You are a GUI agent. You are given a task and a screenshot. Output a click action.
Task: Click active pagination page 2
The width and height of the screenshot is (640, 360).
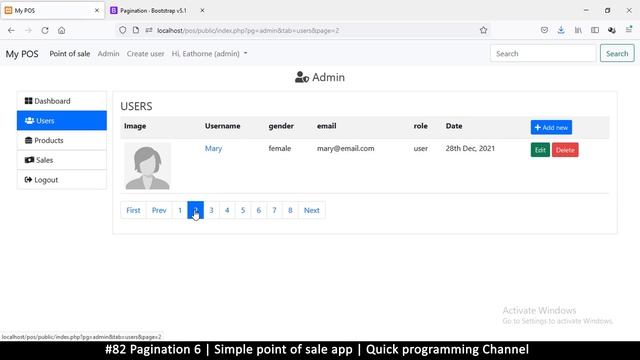196,210
